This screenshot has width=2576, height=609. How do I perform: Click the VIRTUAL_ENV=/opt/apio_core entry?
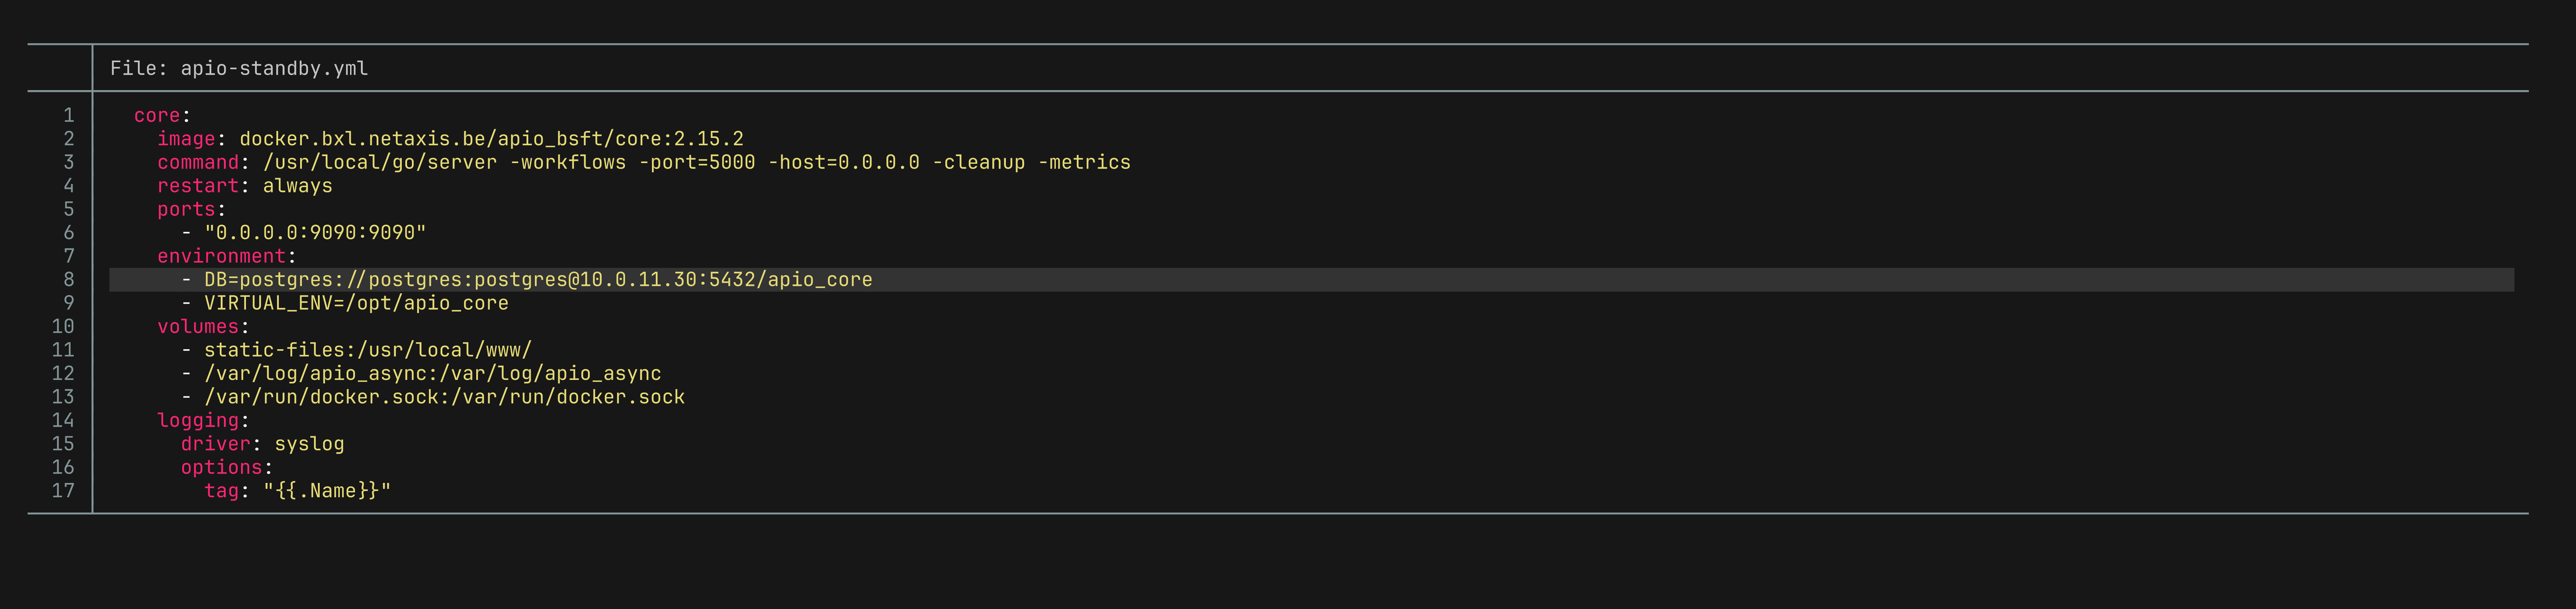click(x=356, y=303)
